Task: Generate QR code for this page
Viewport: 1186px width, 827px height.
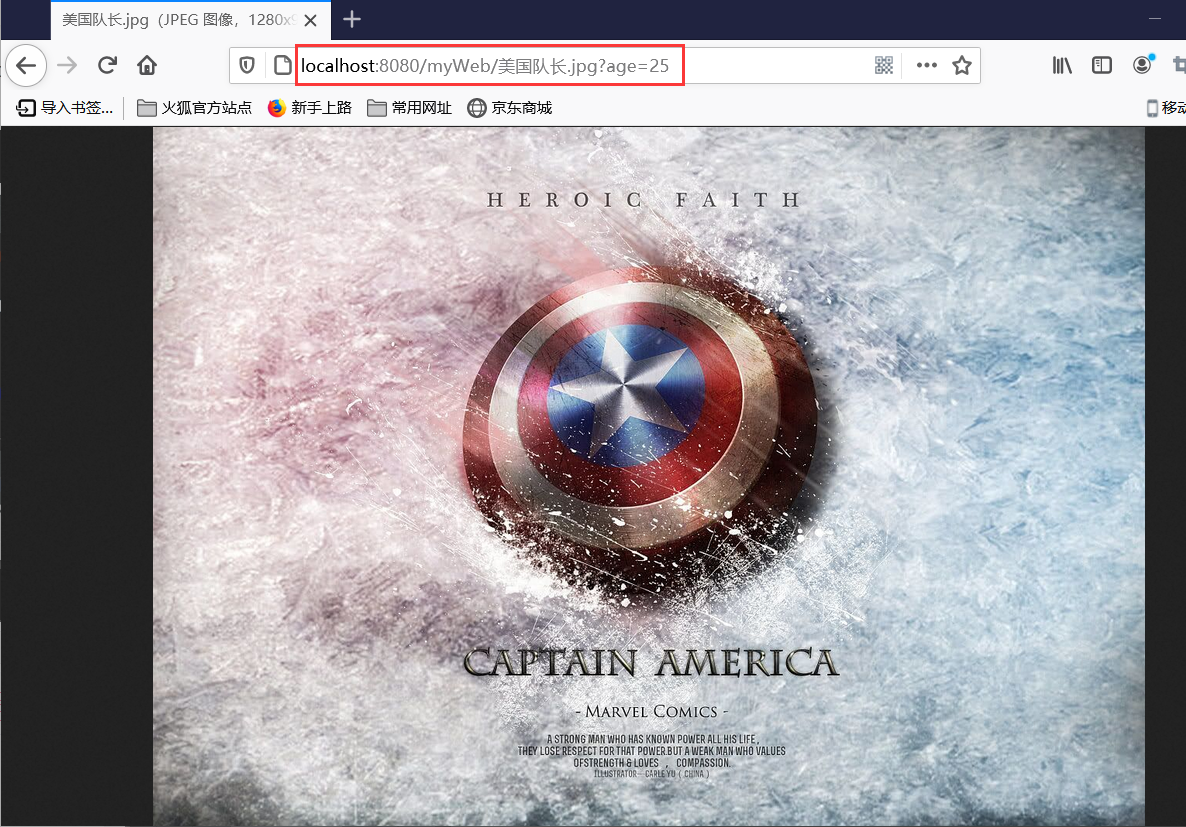Action: pos(883,66)
